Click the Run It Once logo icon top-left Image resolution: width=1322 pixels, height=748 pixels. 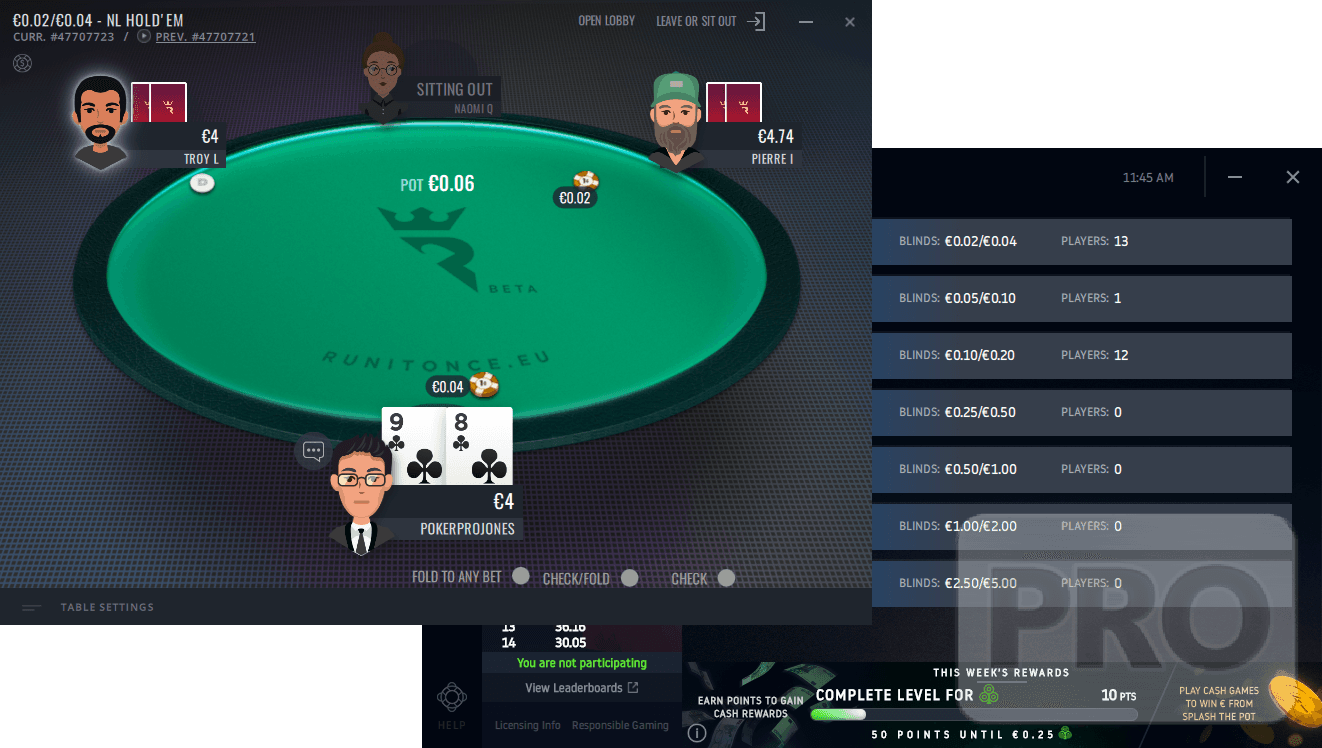click(22, 63)
